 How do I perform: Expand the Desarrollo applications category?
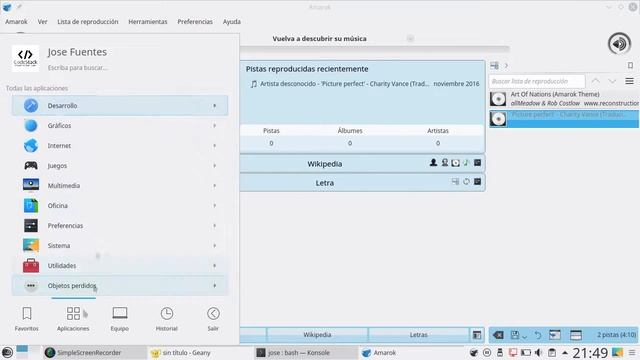pos(120,106)
